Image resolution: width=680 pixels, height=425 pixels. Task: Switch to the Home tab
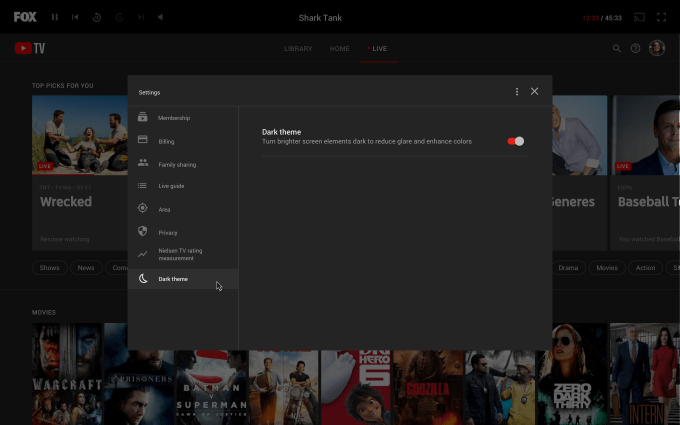click(x=340, y=48)
